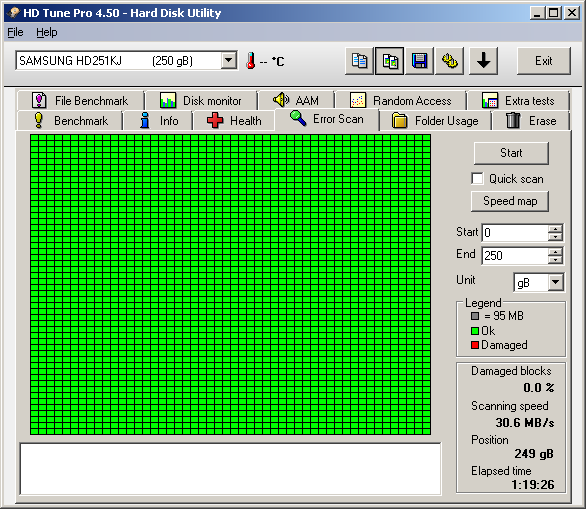The height and width of the screenshot is (509, 586).
Task: Select the Folder Usage tab
Action: 435,121
